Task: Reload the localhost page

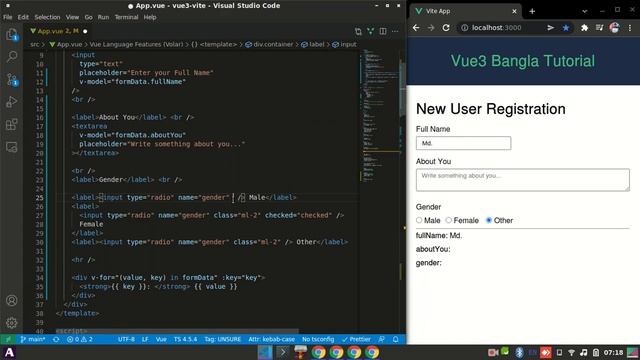Action: click(446, 28)
